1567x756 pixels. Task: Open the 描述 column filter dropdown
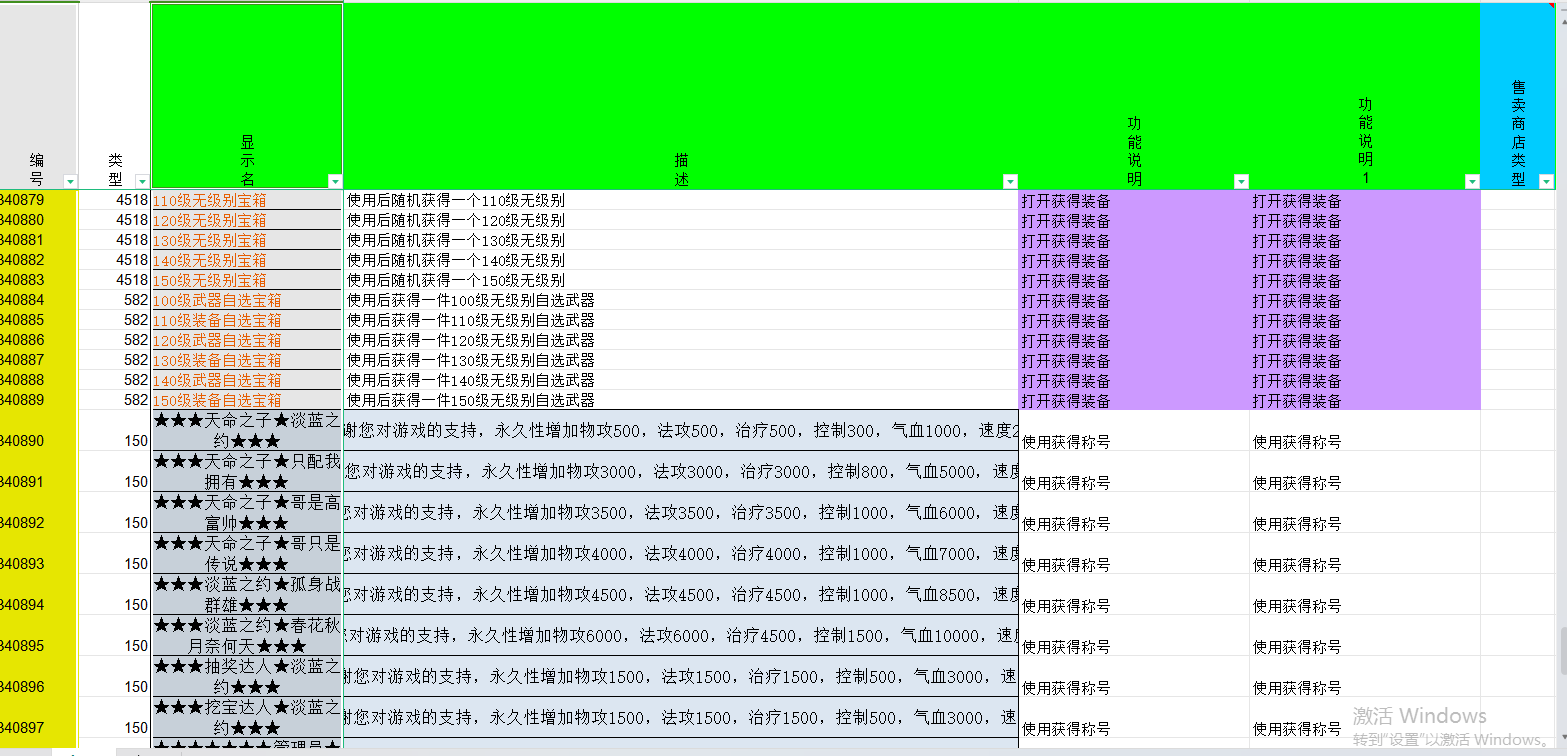(1010, 181)
